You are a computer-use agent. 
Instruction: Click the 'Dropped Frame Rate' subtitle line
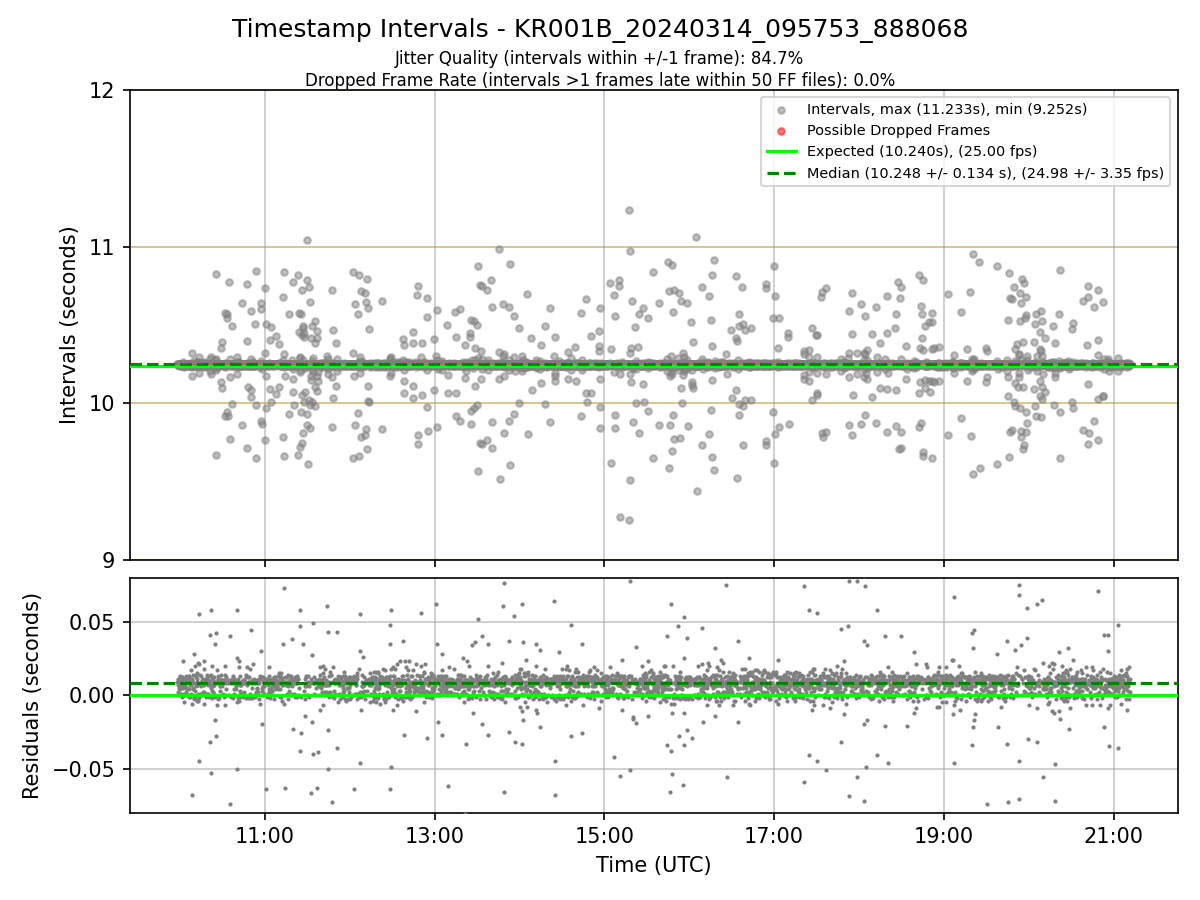point(600,80)
